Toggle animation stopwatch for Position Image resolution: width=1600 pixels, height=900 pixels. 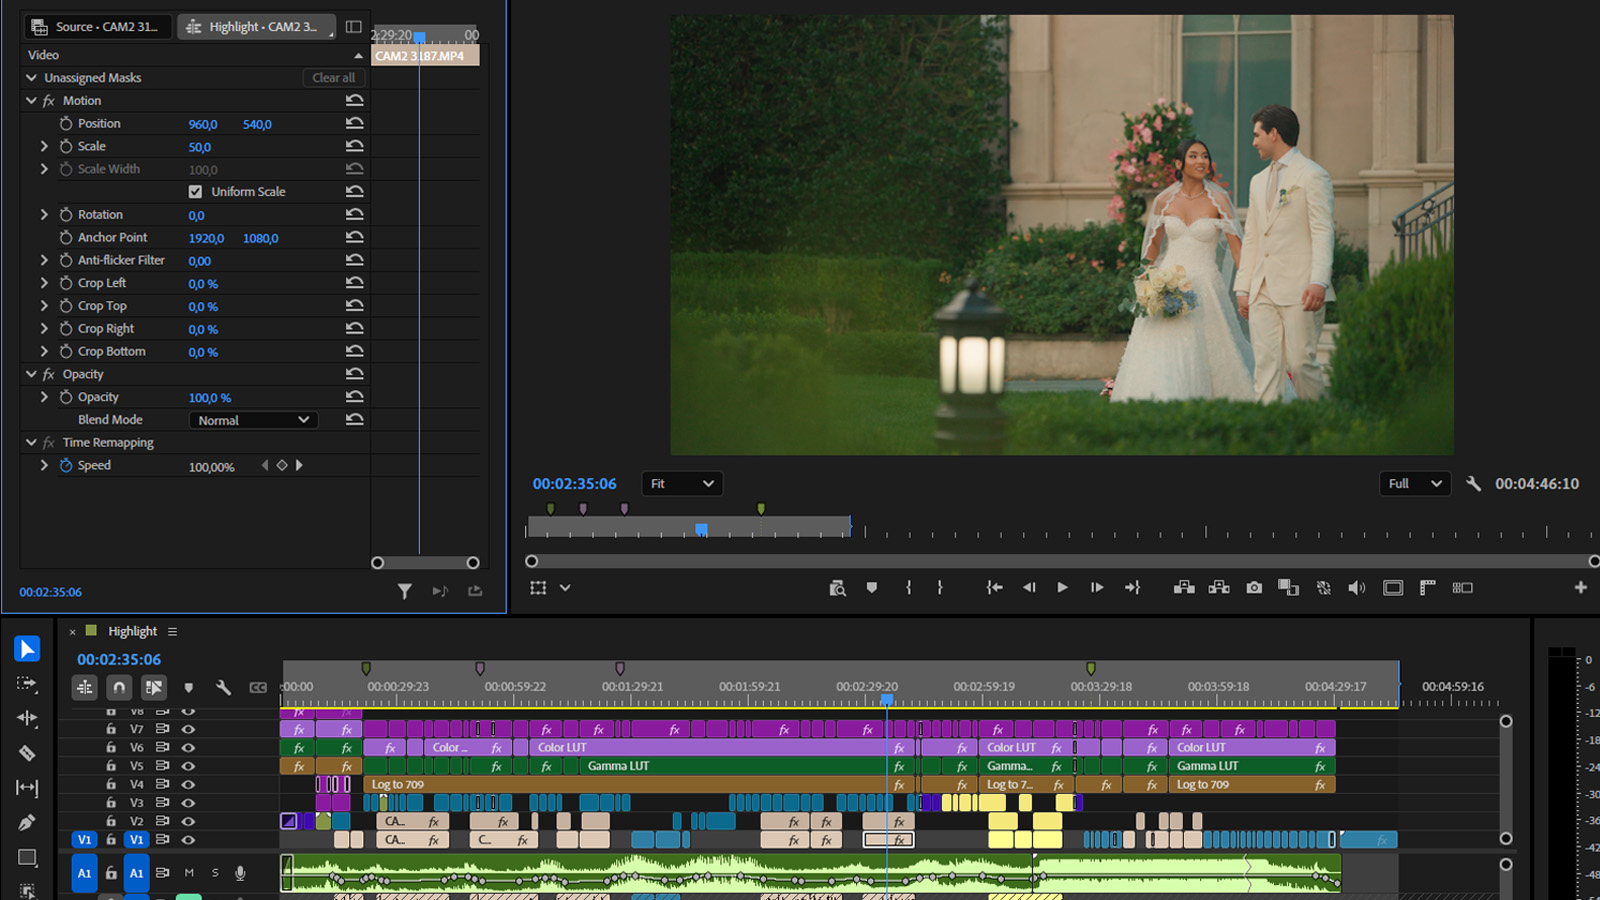point(65,123)
